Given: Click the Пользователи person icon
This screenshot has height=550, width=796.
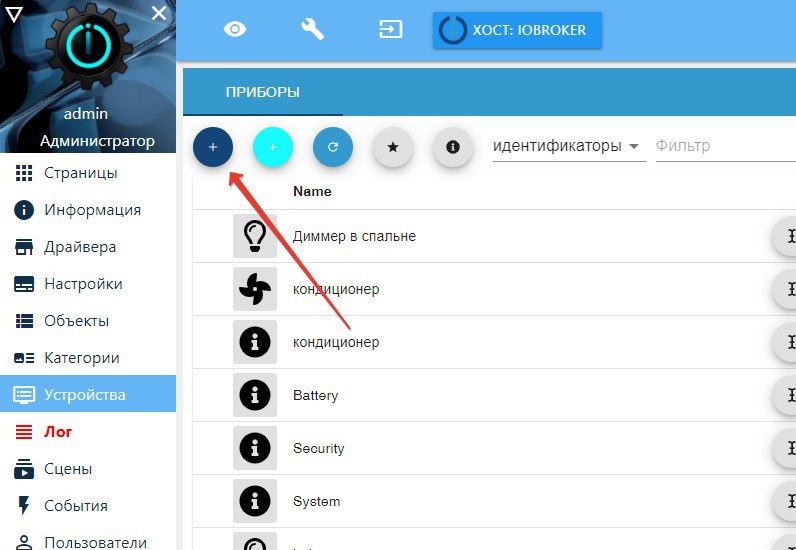Looking at the screenshot, I should (24, 541).
